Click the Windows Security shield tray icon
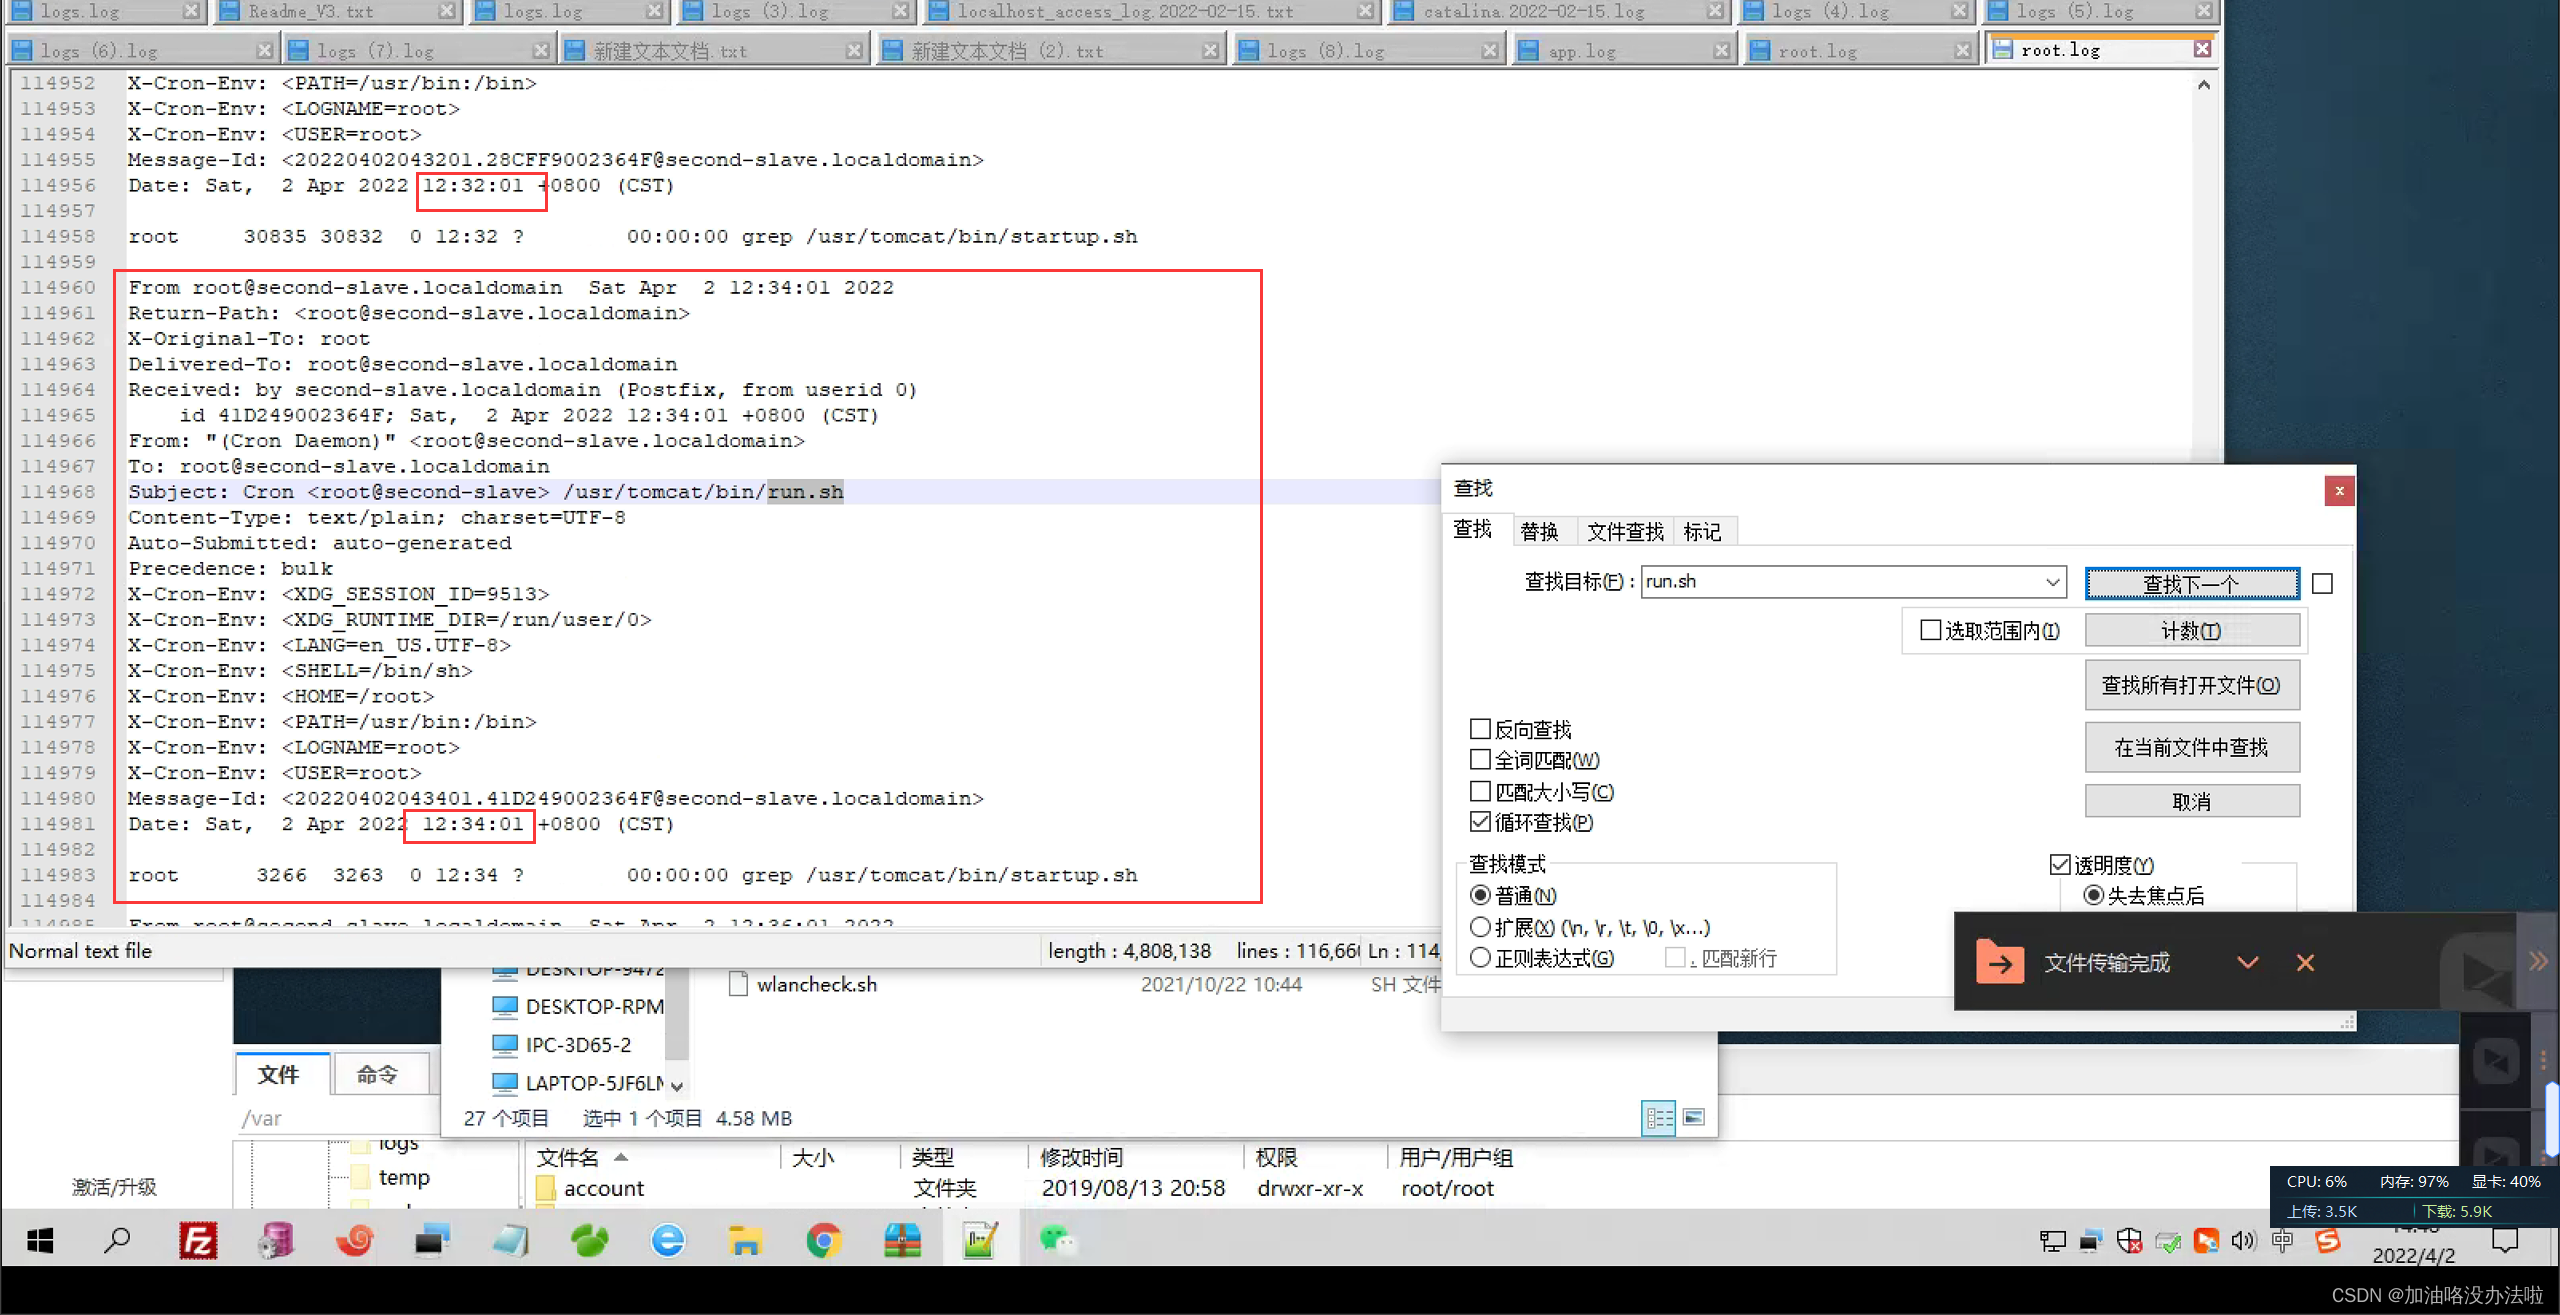Viewport: 2560px width, 1315px height. [2129, 1241]
